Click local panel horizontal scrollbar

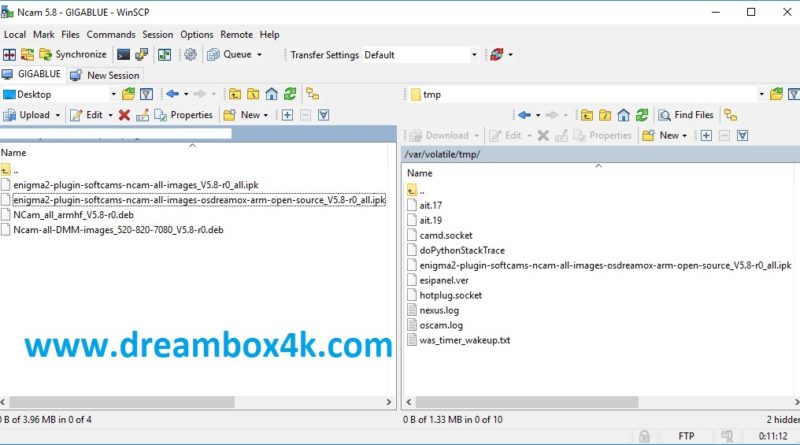click(122, 402)
